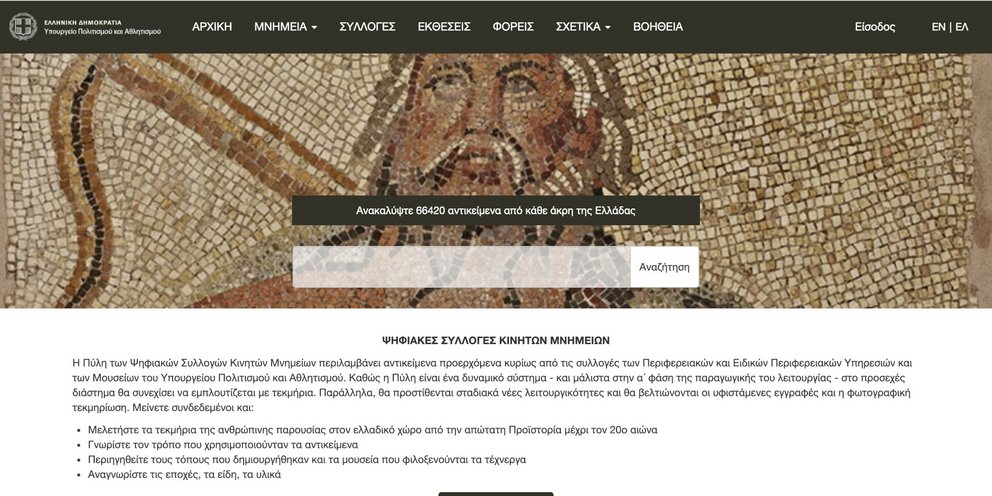Click the Είσοδος login link
Image resolution: width=992 pixels, height=496 pixels.
point(875,27)
